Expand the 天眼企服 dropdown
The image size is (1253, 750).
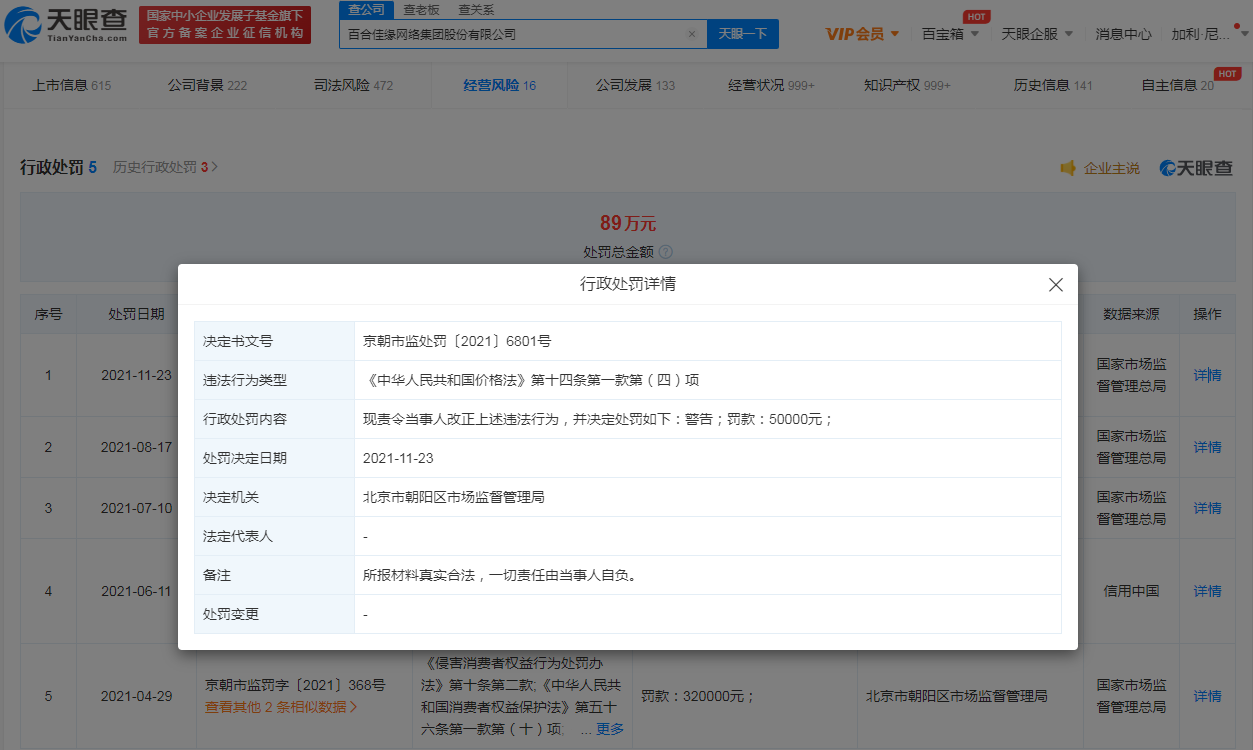(1037, 34)
